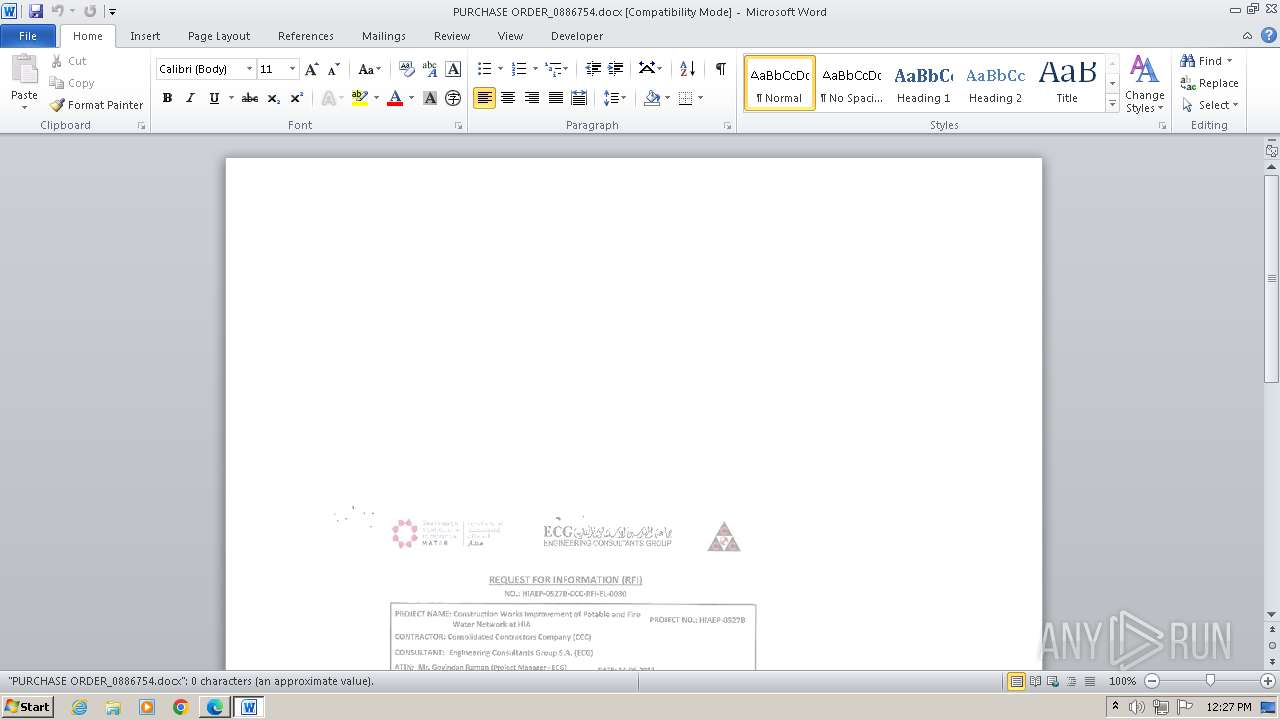1280x720 pixels.
Task: Expand the Styles gallery More arrow
Action: click(1112, 103)
